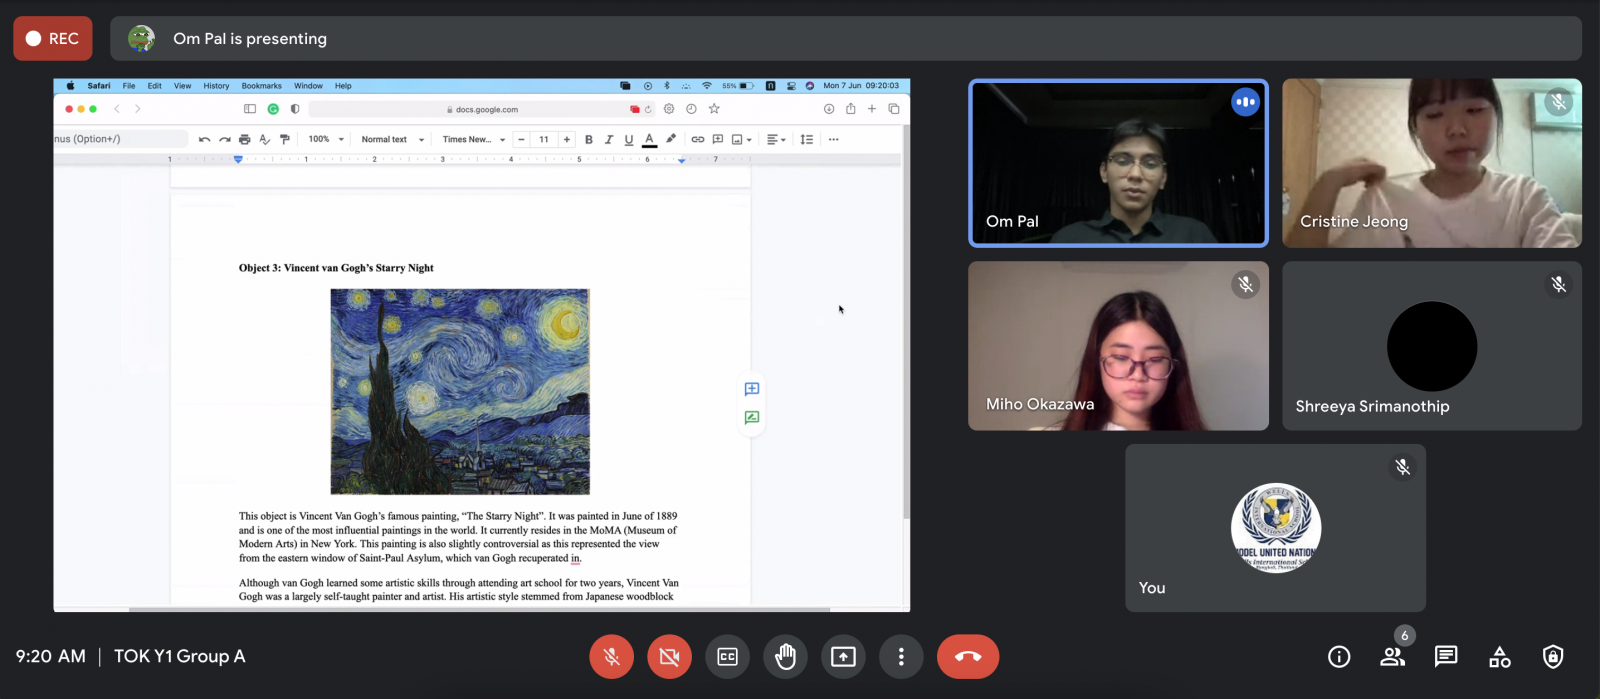Unmute the microphone in the call bar
Screen dimensions: 1600x699
click(x=611, y=657)
